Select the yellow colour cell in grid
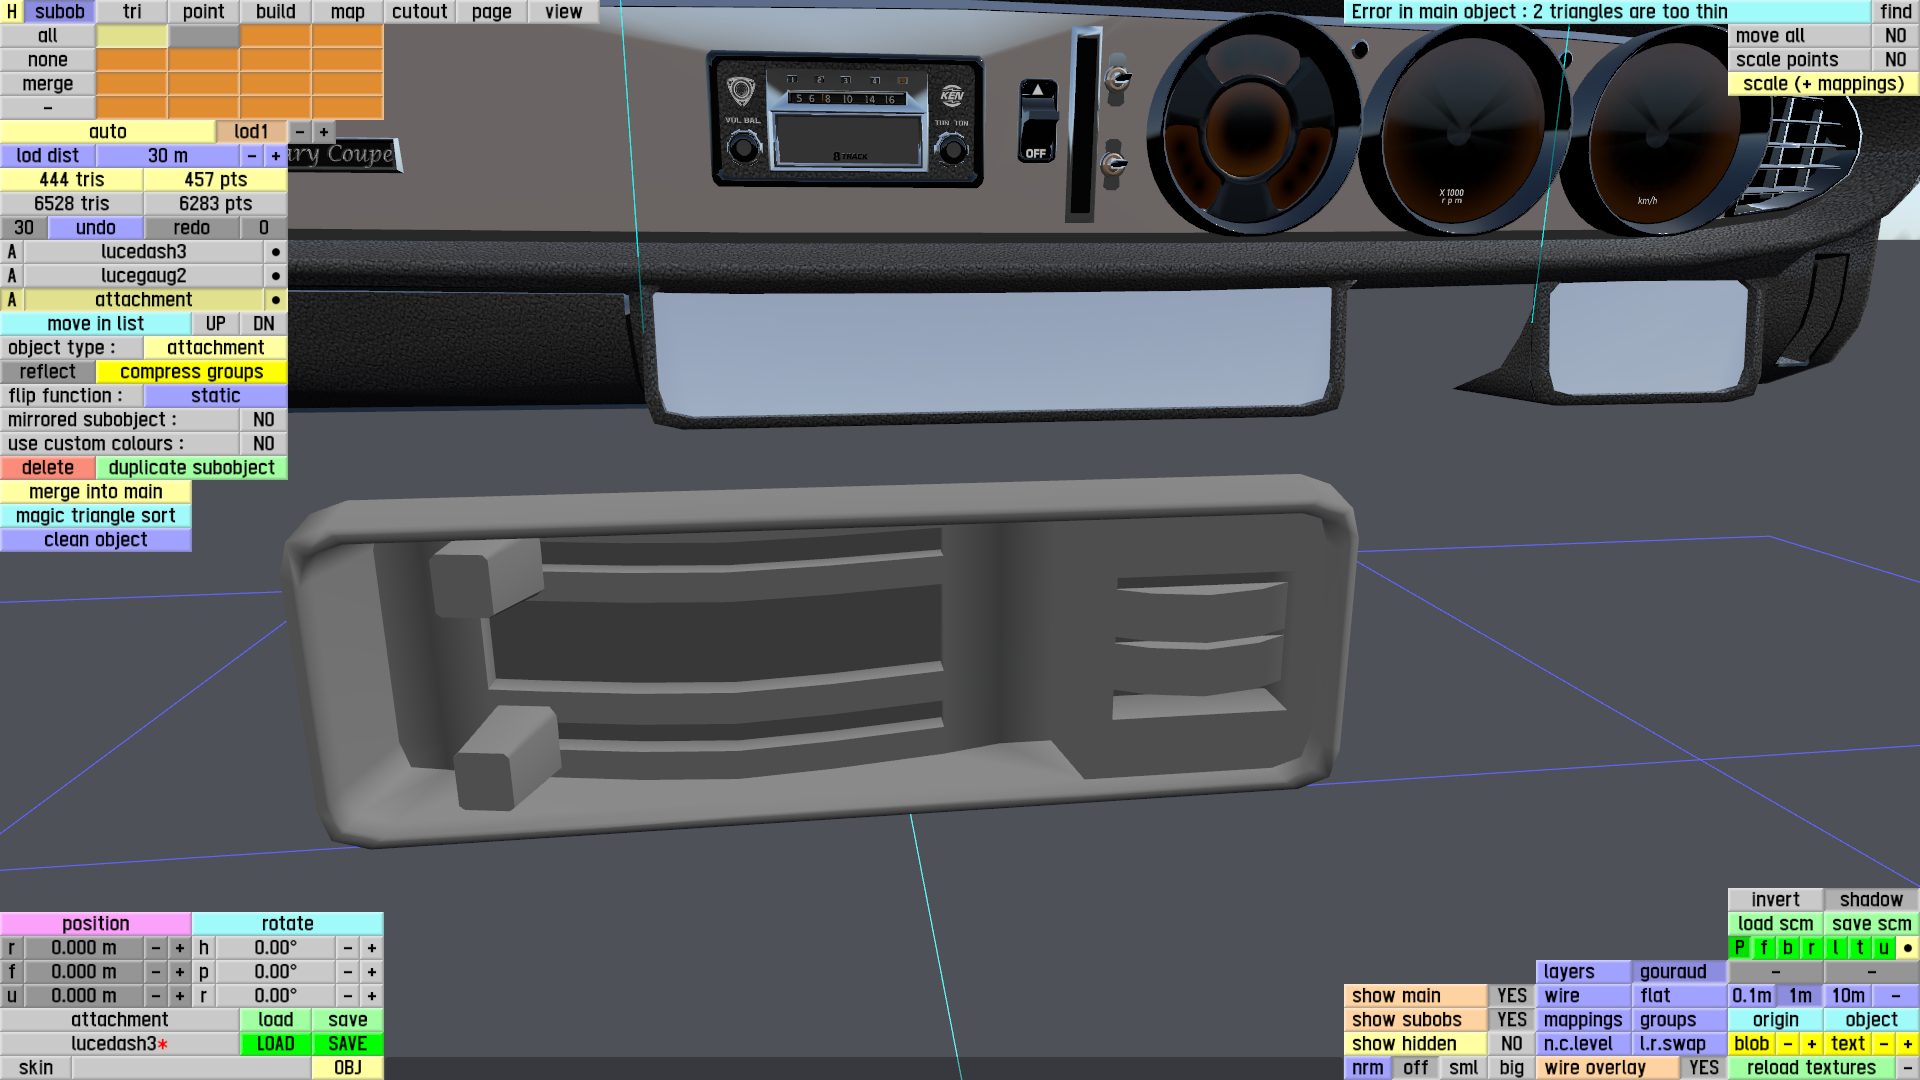This screenshot has width=1920, height=1080. point(131,36)
